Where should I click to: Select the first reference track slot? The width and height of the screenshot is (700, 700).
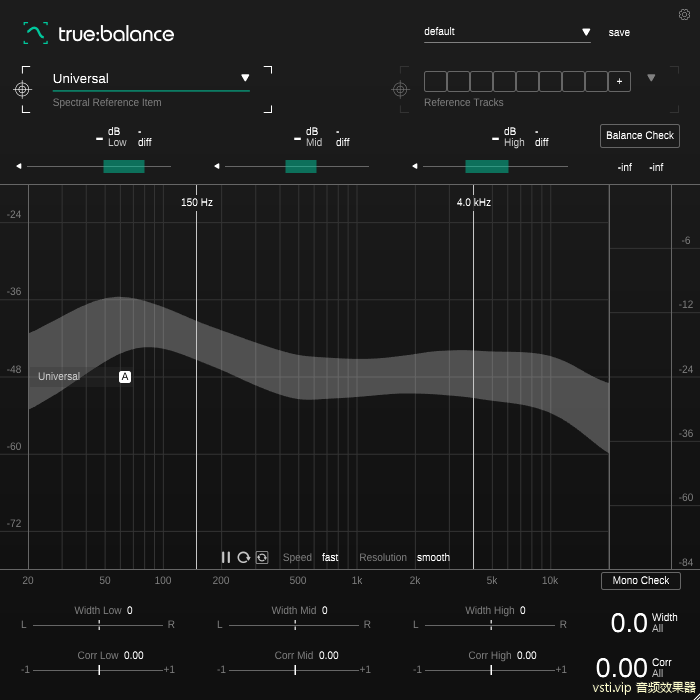(435, 81)
